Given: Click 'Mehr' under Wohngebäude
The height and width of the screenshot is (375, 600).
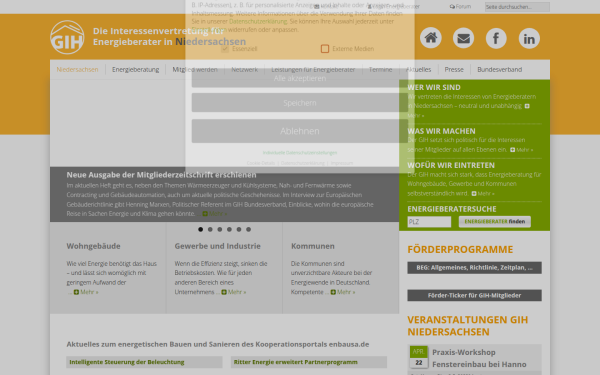Looking at the screenshot, I should tap(86, 292).
